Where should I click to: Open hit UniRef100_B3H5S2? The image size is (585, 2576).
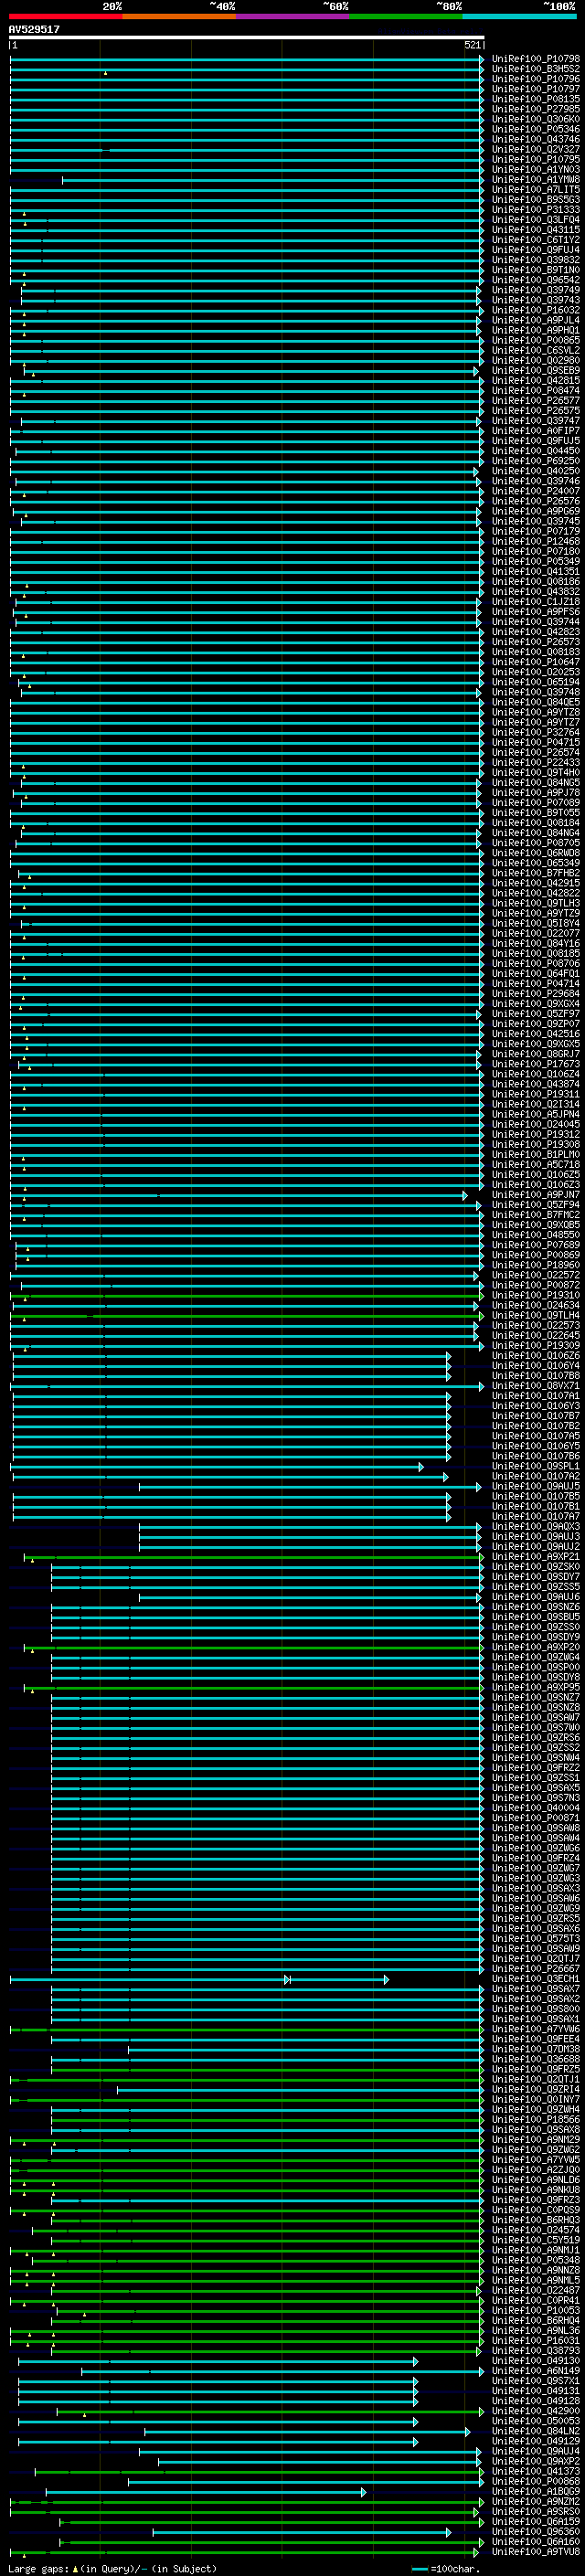536,69
